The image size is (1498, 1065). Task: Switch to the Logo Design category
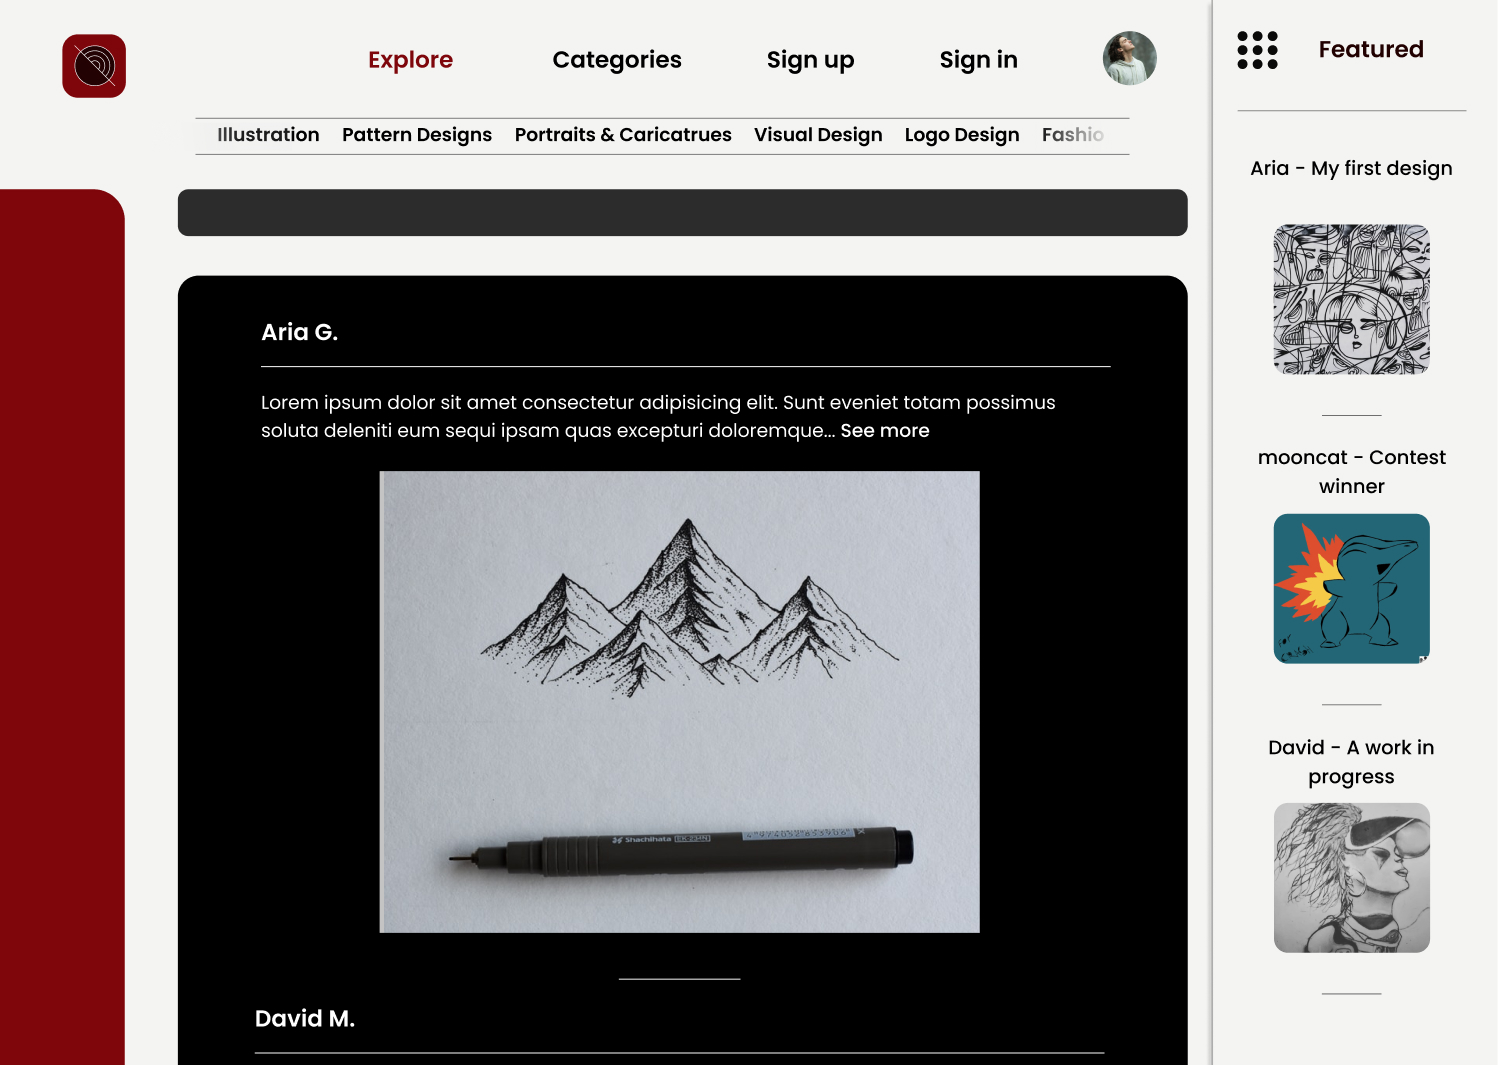point(962,135)
